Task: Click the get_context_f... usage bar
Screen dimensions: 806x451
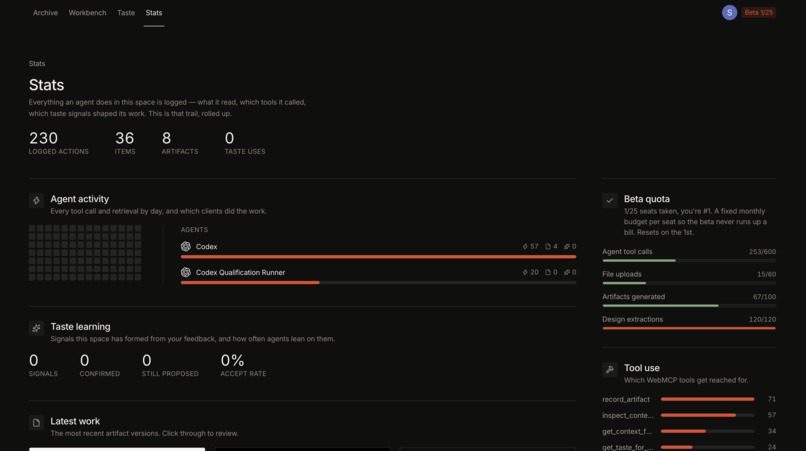Action: [707, 431]
